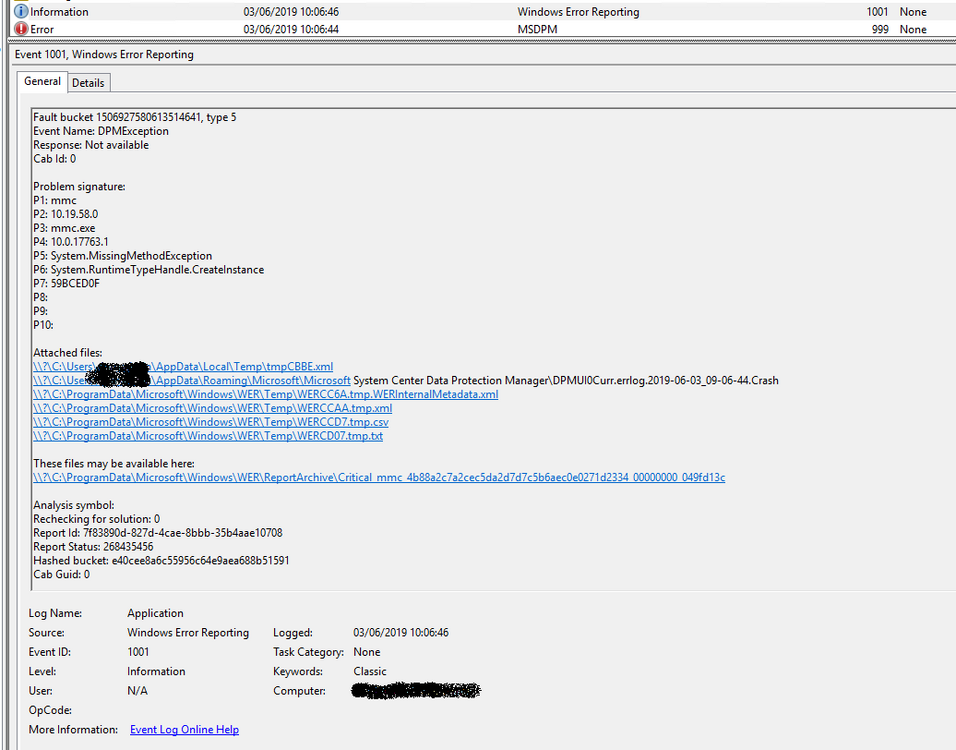
Task: Open the WERCD07.tmp.txt file link
Action: 208,436
